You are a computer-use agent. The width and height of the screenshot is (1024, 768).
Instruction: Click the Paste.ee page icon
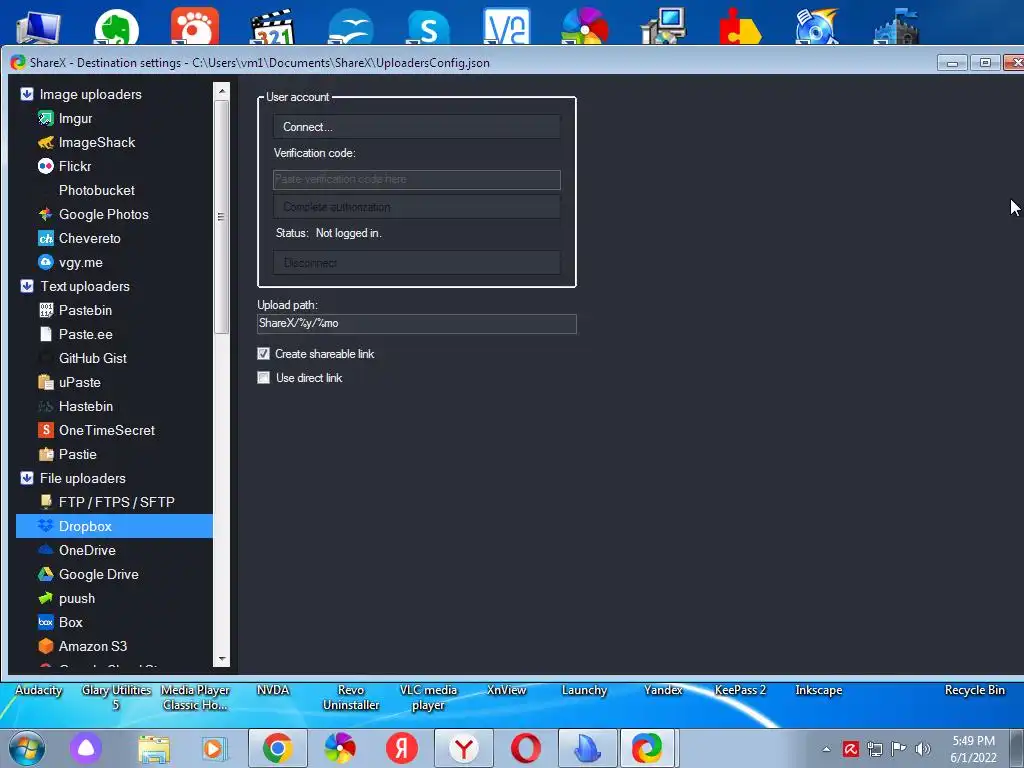(x=45, y=334)
